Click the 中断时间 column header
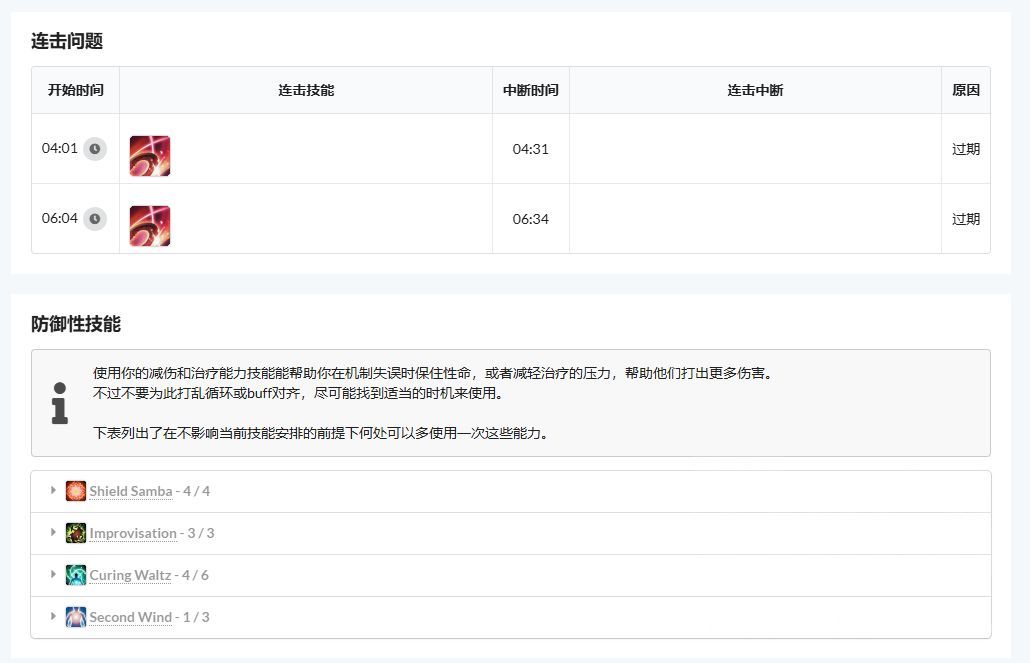 tap(530, 89)
